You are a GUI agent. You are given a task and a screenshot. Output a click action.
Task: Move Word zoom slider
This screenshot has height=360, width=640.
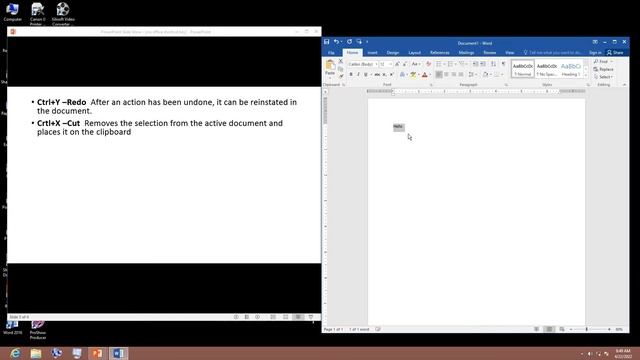coord(587,329)
